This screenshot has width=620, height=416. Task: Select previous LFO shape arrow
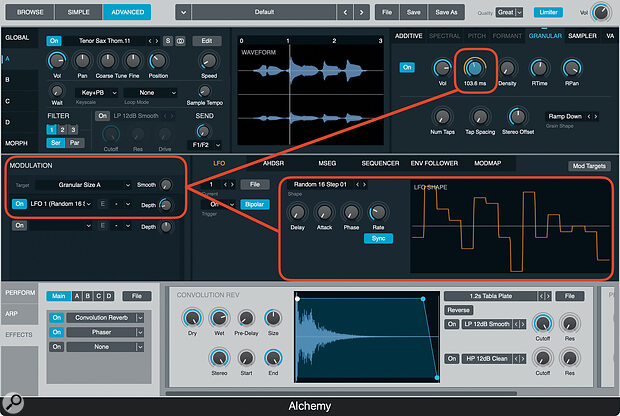click(357, 185)
